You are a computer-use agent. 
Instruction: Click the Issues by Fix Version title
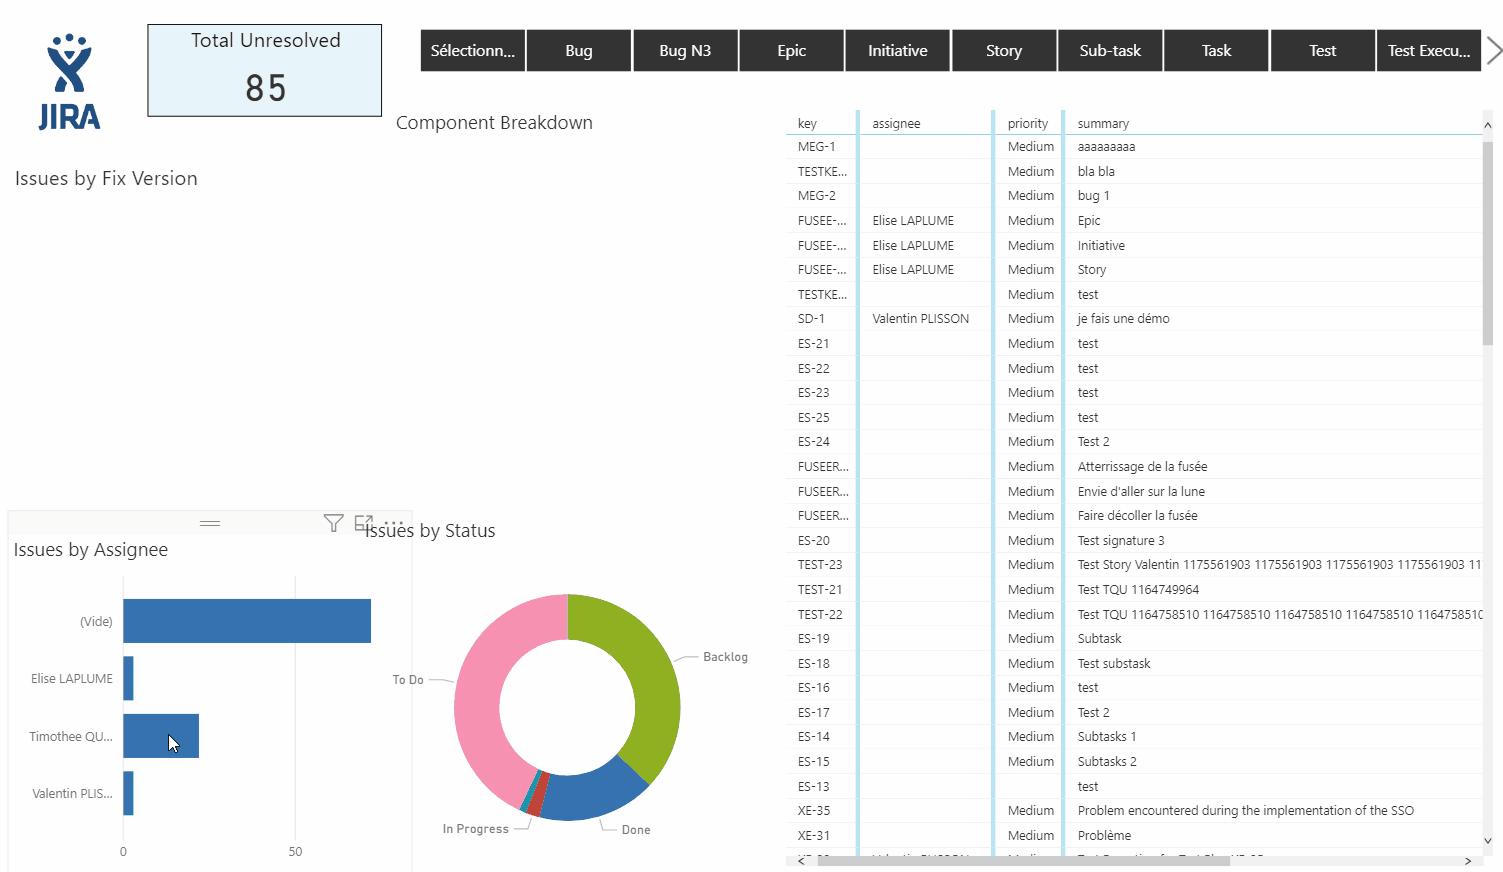[106, 179]
